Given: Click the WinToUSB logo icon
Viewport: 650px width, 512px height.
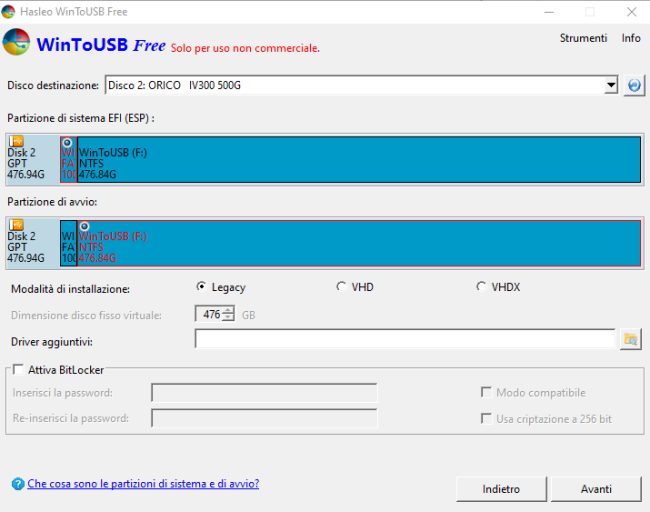Looking at the screenshot, I should pos(16,44).
